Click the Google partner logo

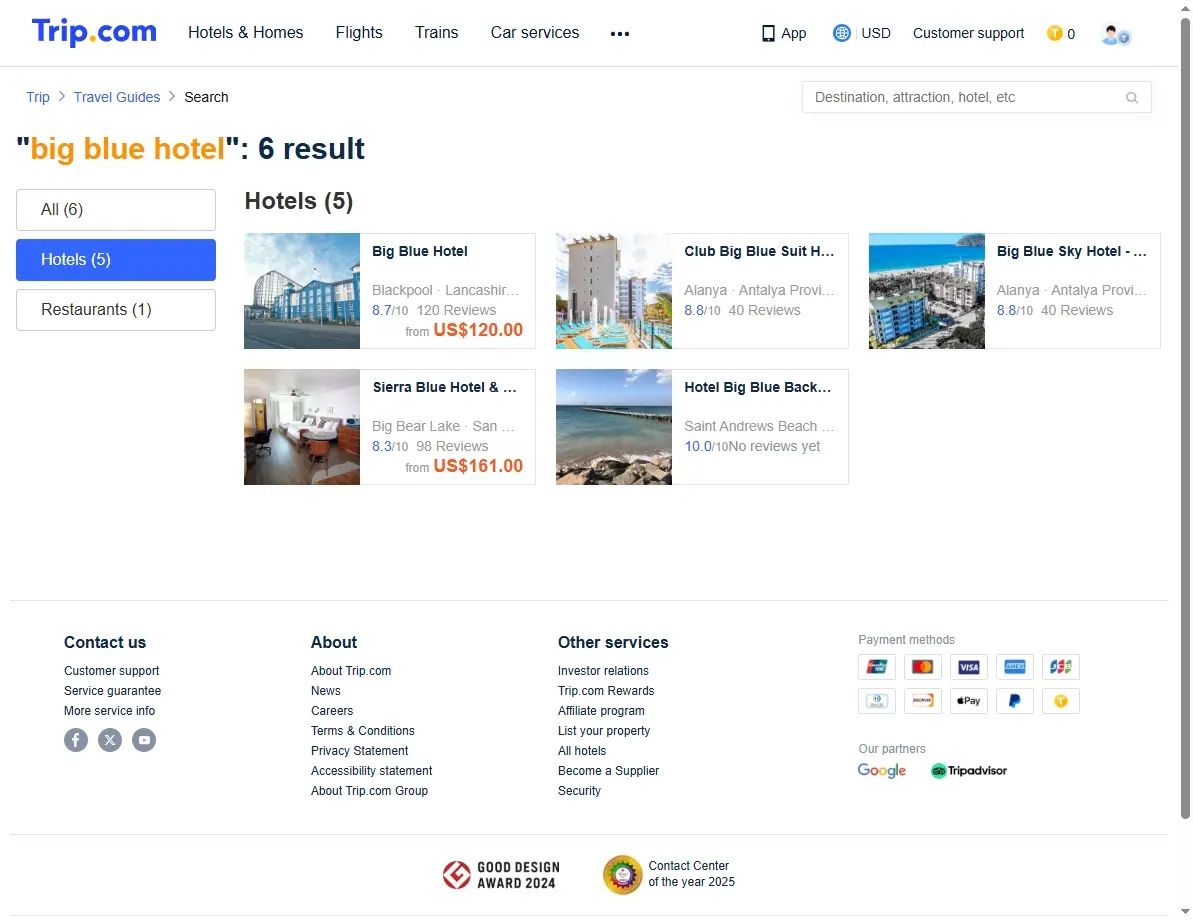pyautogui.click(x=882, y=770)
